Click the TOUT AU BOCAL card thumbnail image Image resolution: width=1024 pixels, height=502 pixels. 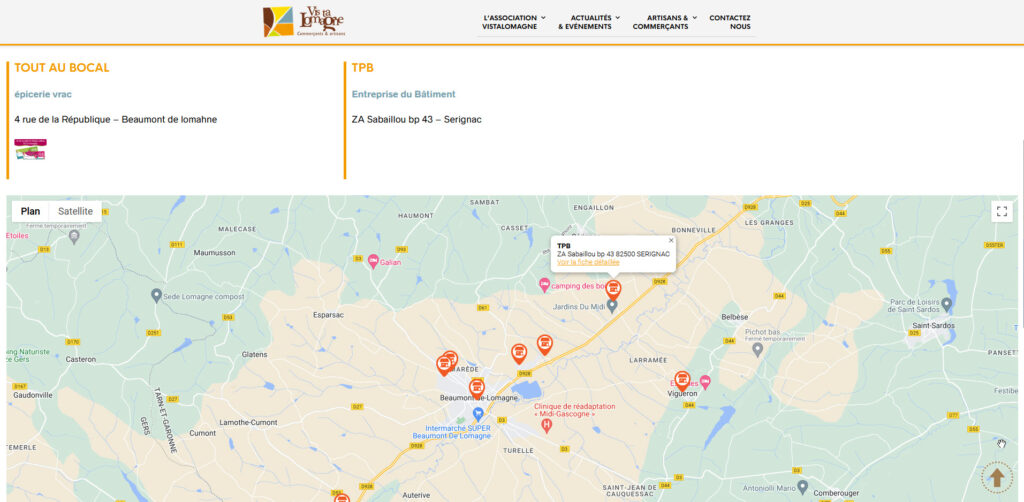click(31, 149)
